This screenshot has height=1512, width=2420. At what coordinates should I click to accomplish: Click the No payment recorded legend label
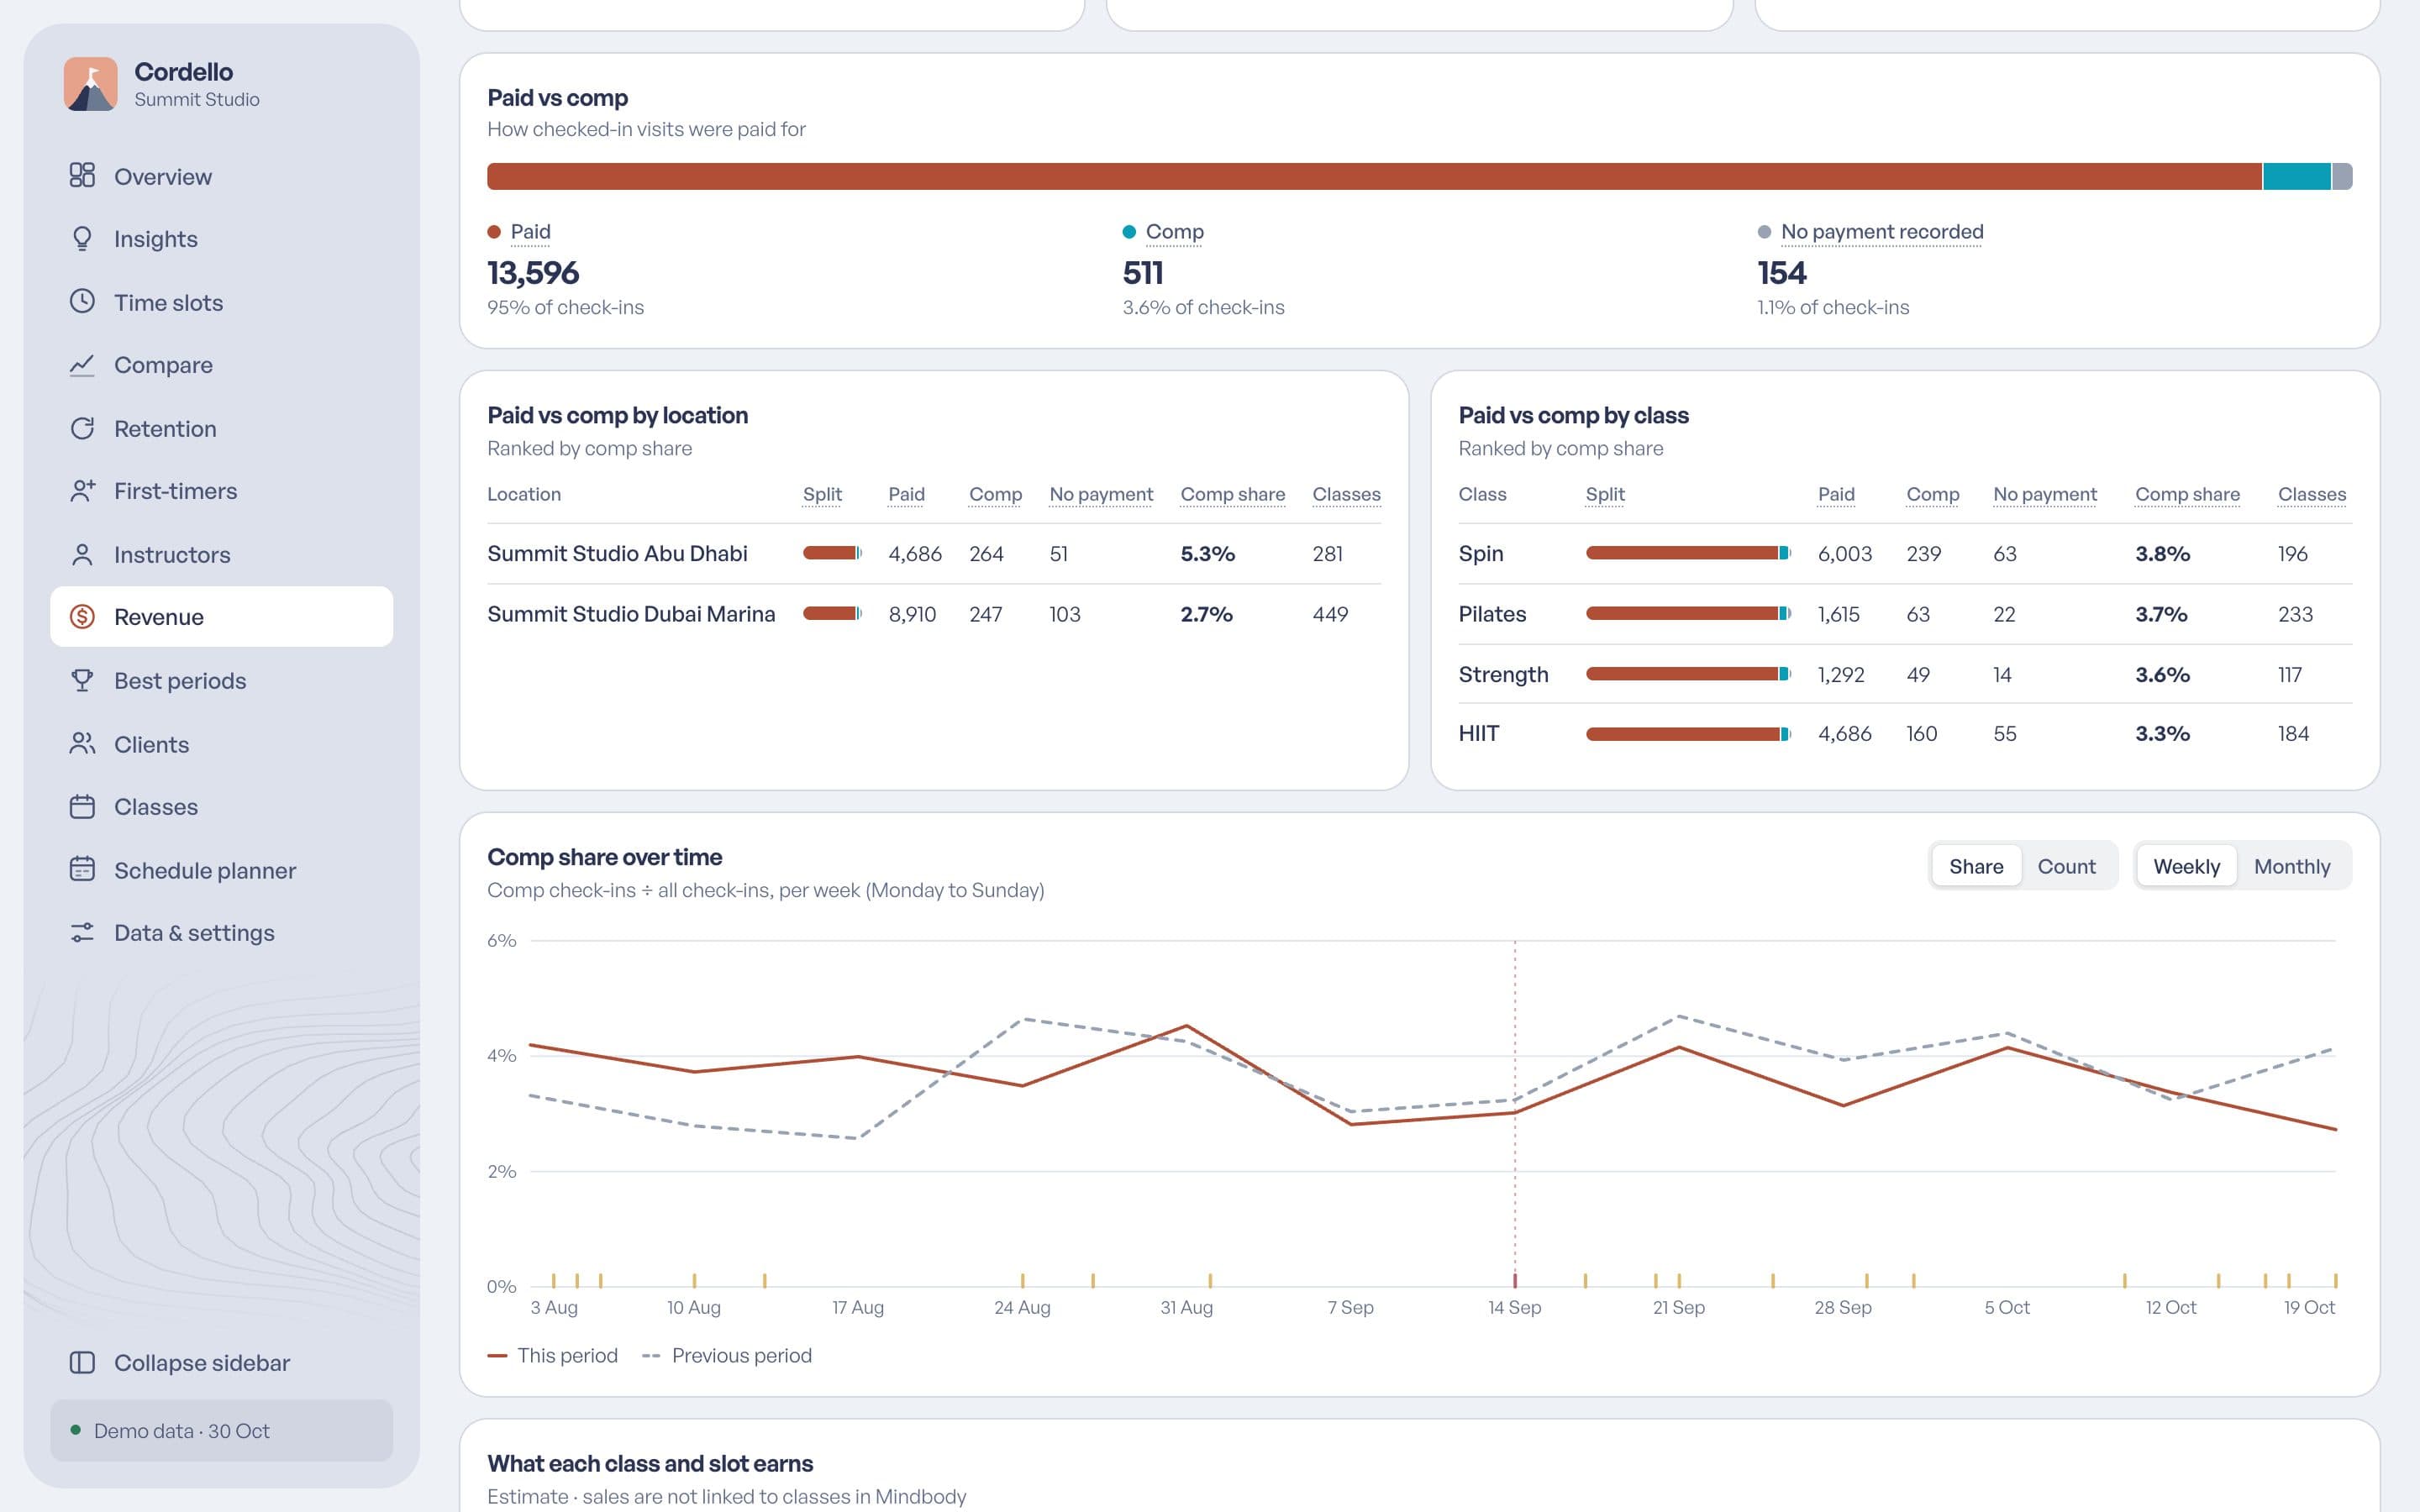pyautogui.click(x=1881, y=231)
